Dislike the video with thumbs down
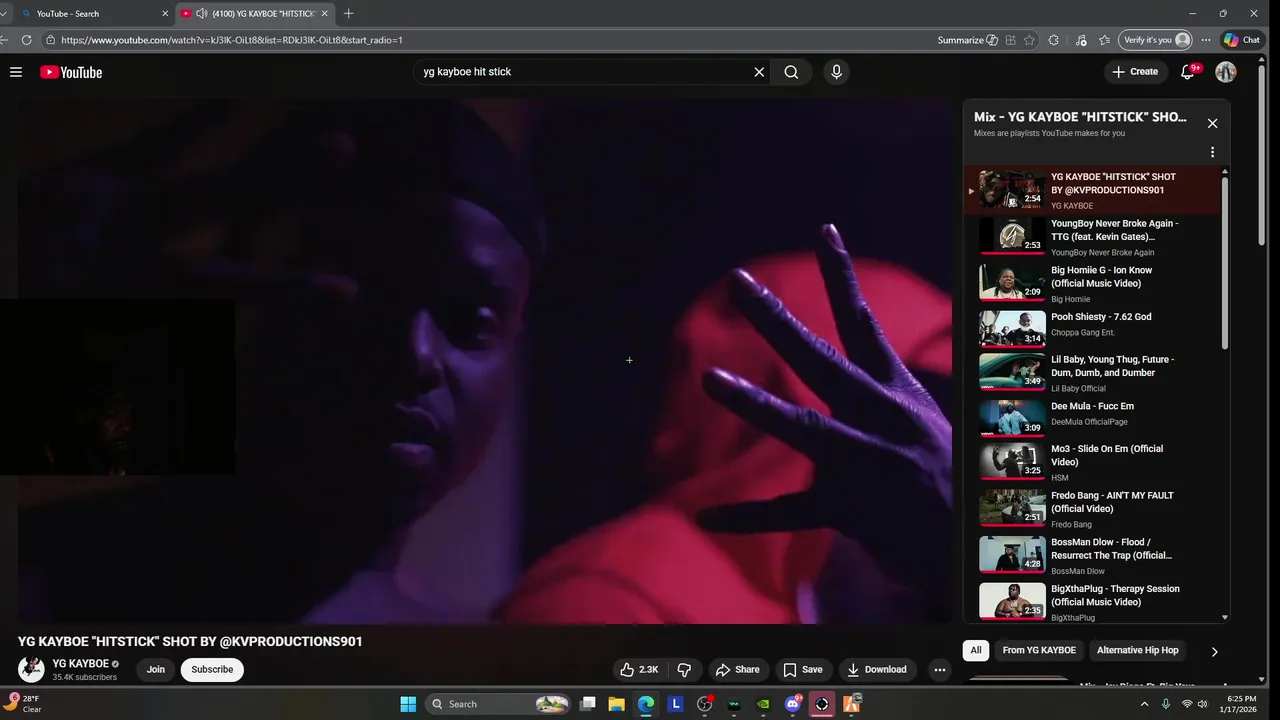Screen dimensions: 1280x720 pos(685,670)
